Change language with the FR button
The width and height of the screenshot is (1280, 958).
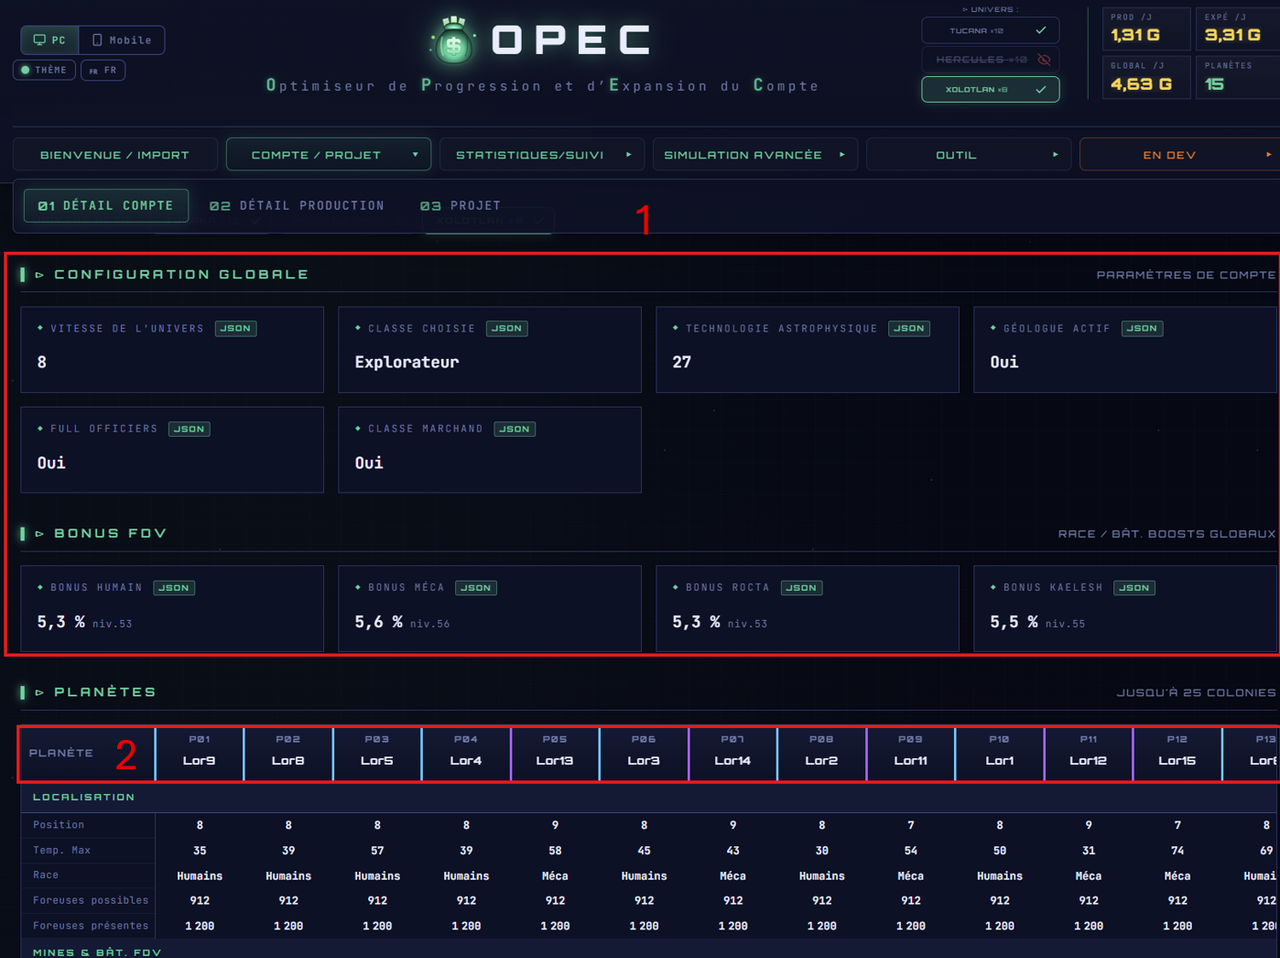pos(103,70)
